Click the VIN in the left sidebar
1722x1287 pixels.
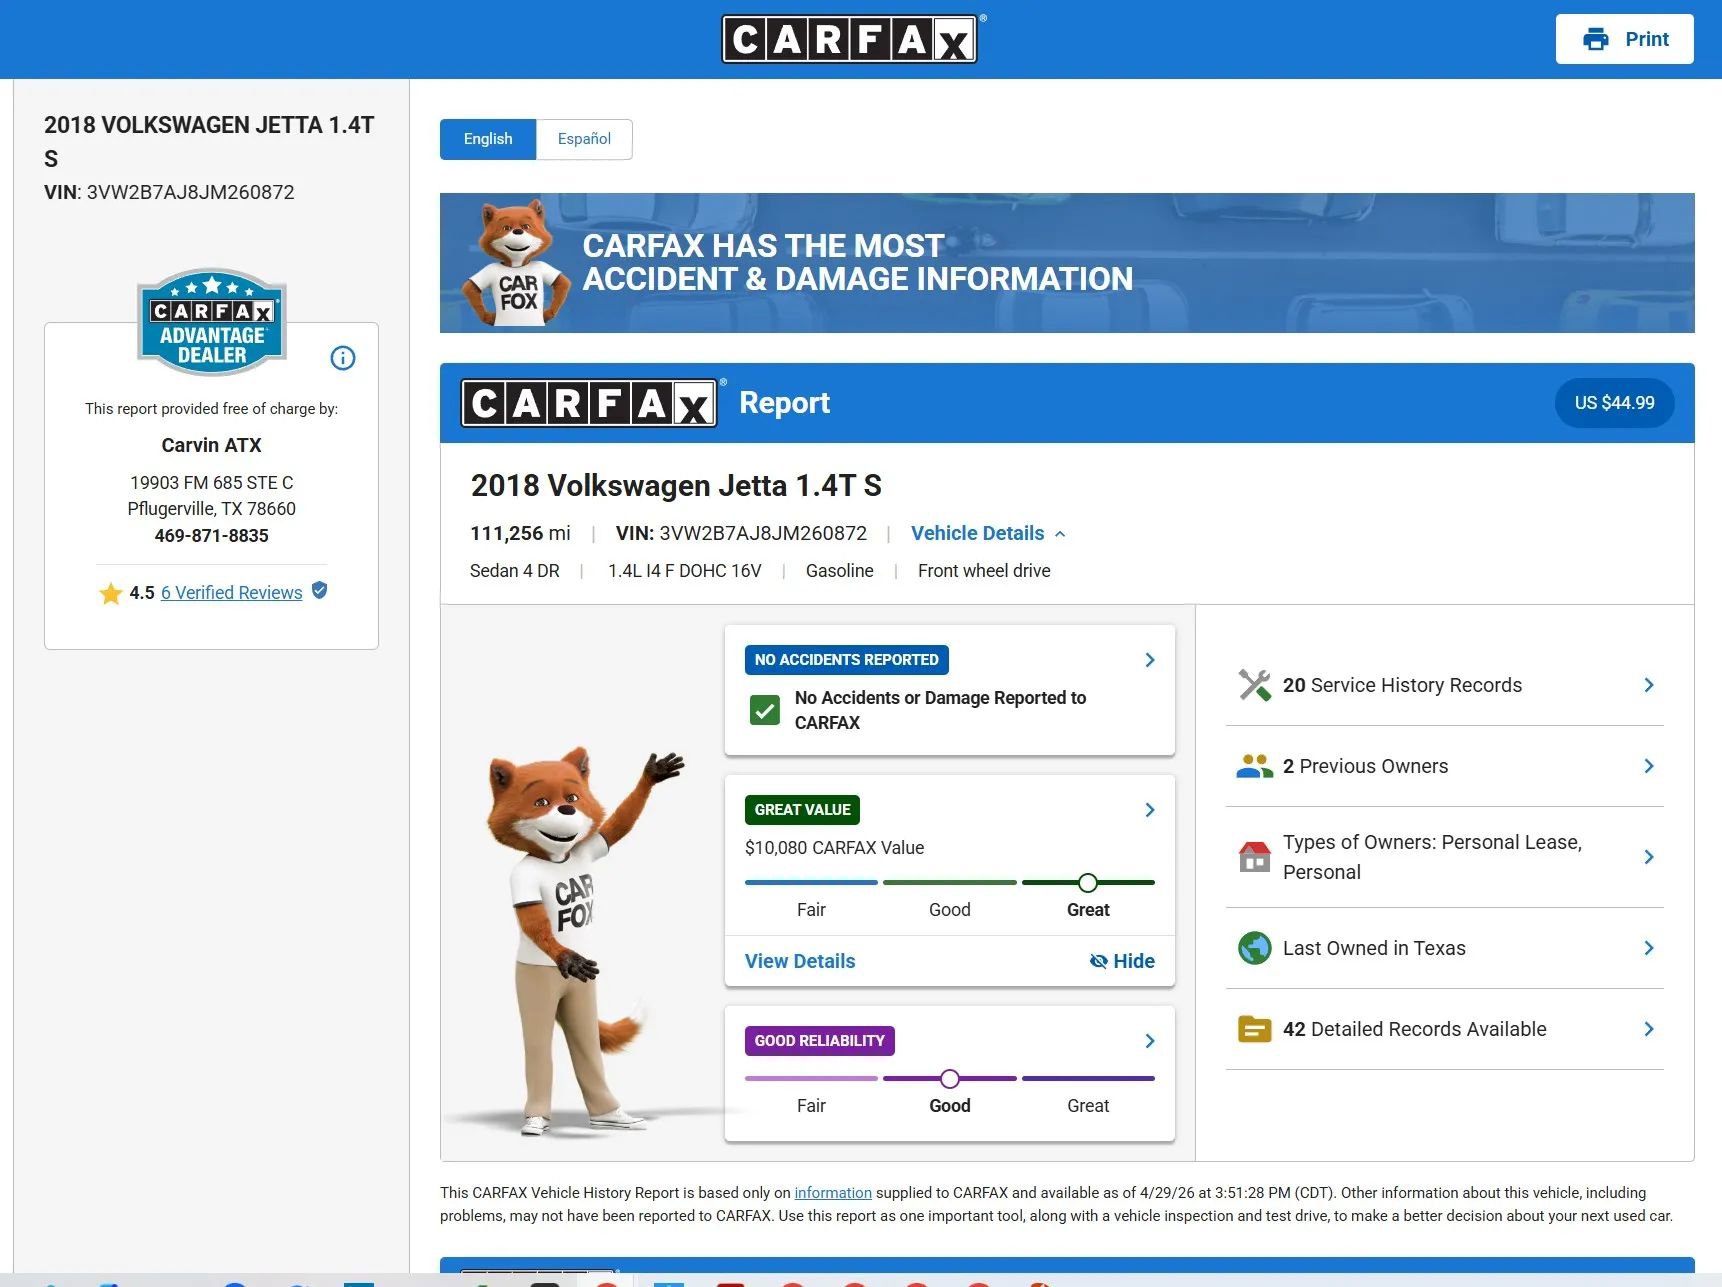169,192
